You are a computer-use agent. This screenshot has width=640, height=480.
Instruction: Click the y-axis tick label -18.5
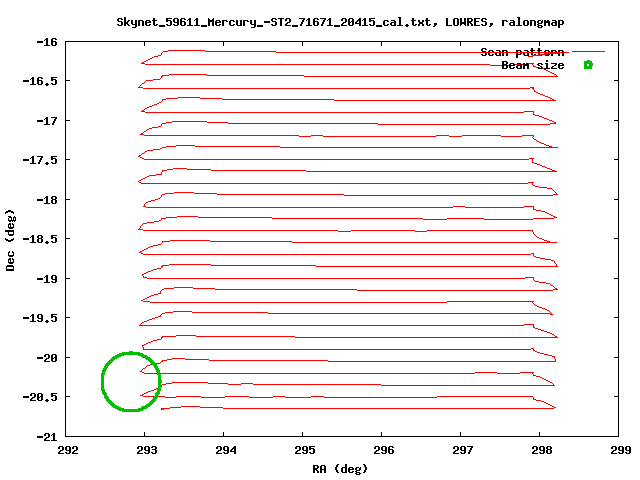tap(40, 239)
